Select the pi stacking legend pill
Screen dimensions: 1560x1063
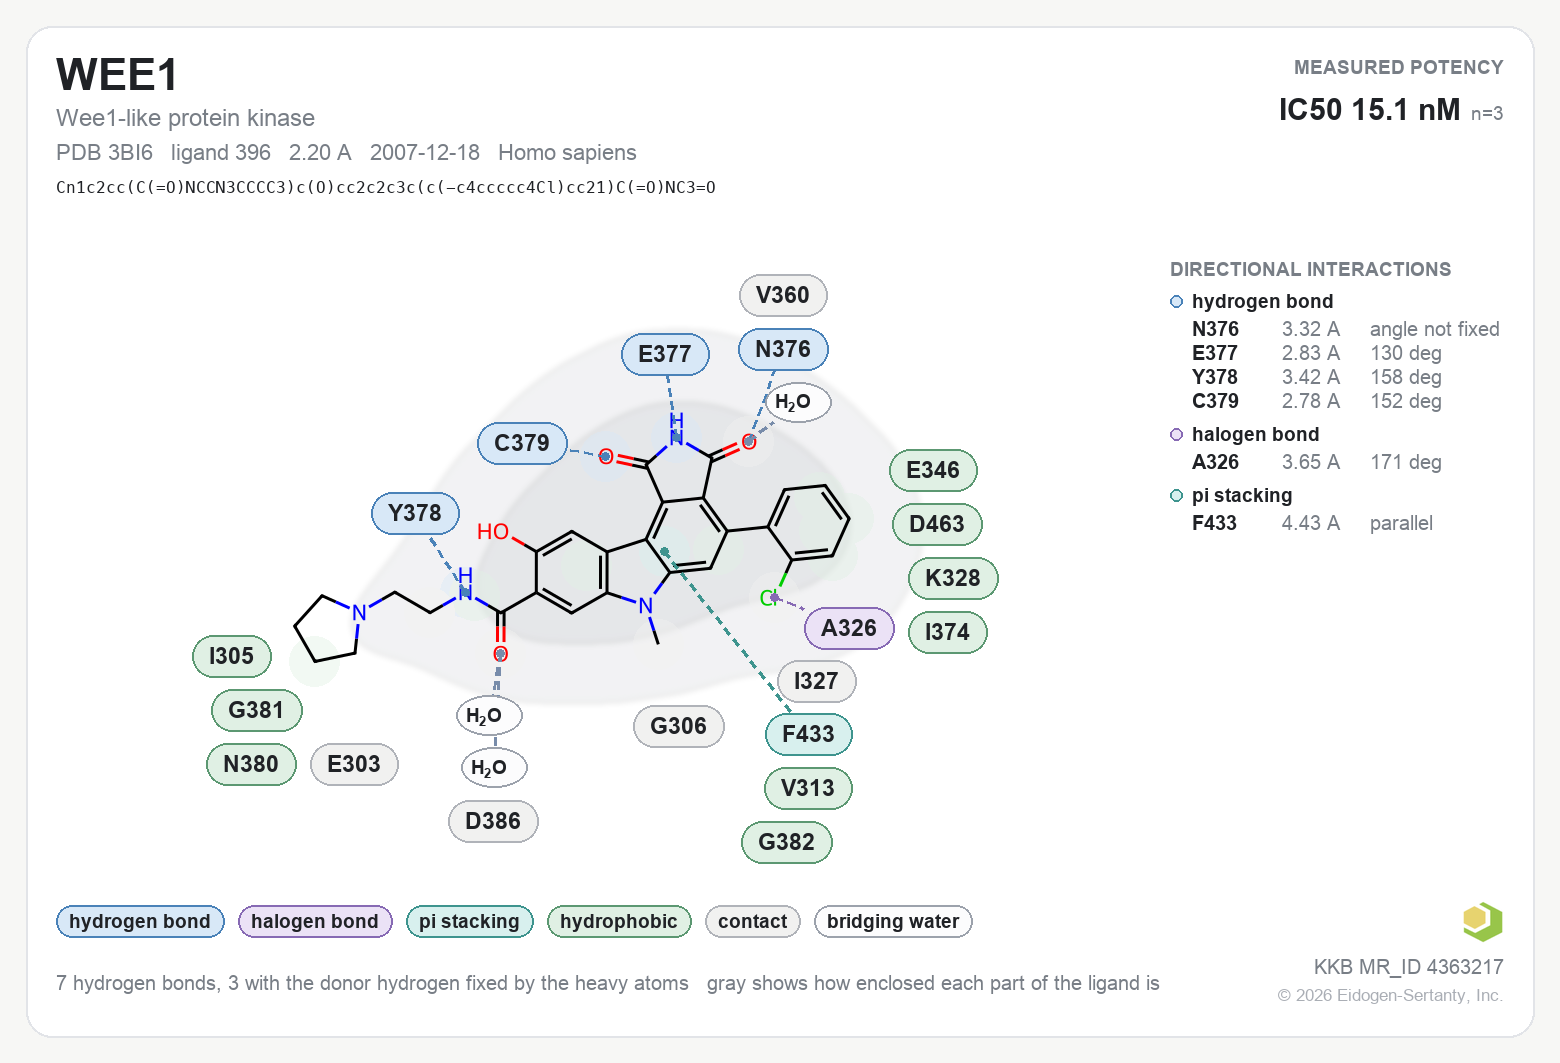coord(470,922)
